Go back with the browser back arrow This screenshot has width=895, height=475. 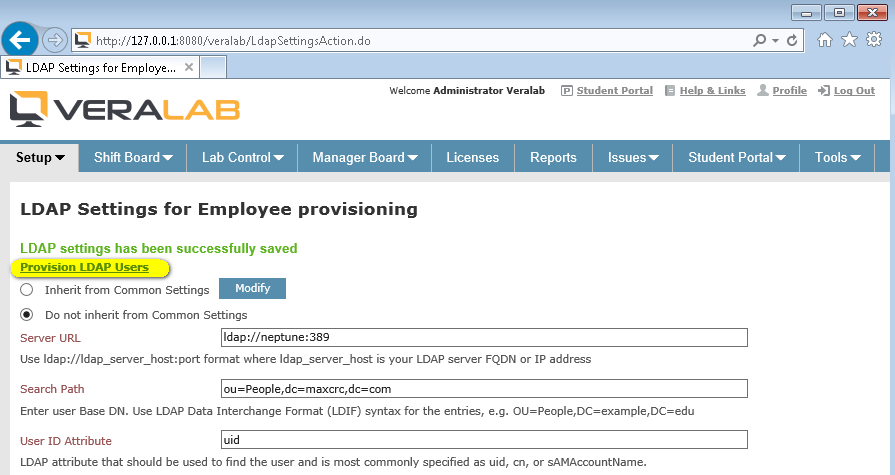(20, 40)
